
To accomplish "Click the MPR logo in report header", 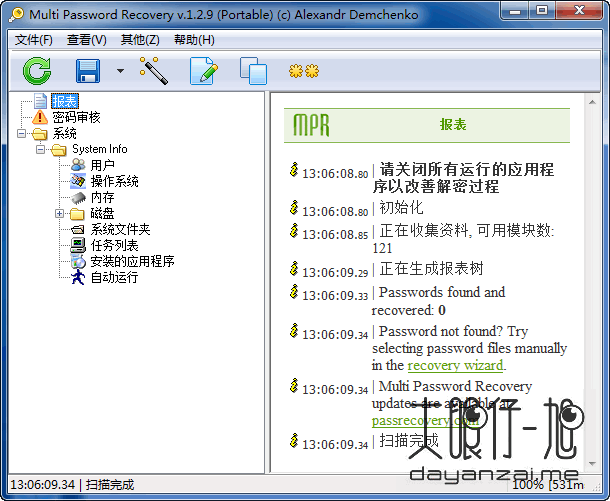I will point(311,125).
